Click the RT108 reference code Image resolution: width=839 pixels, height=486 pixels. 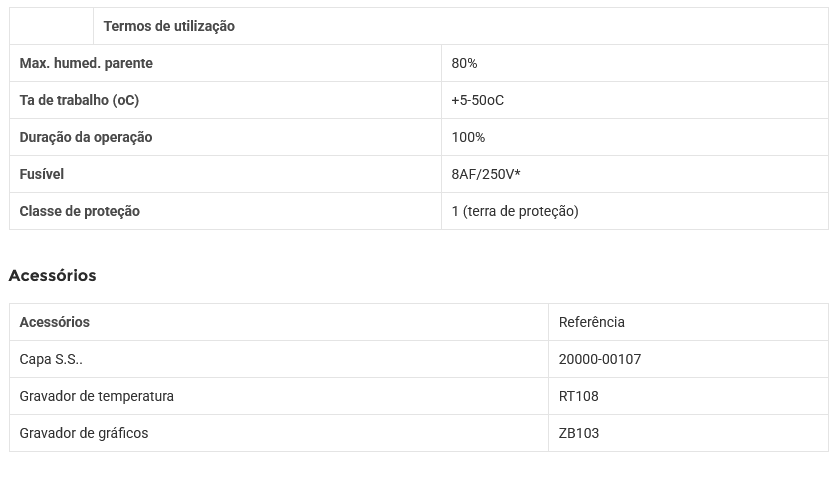[x=579, y=396]
